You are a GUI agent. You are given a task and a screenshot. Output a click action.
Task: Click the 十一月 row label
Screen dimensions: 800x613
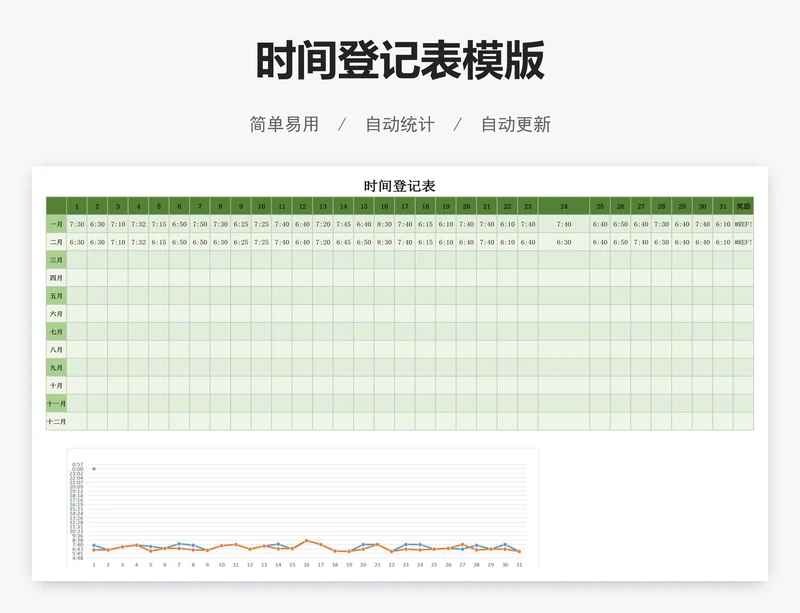click(56, 404)
